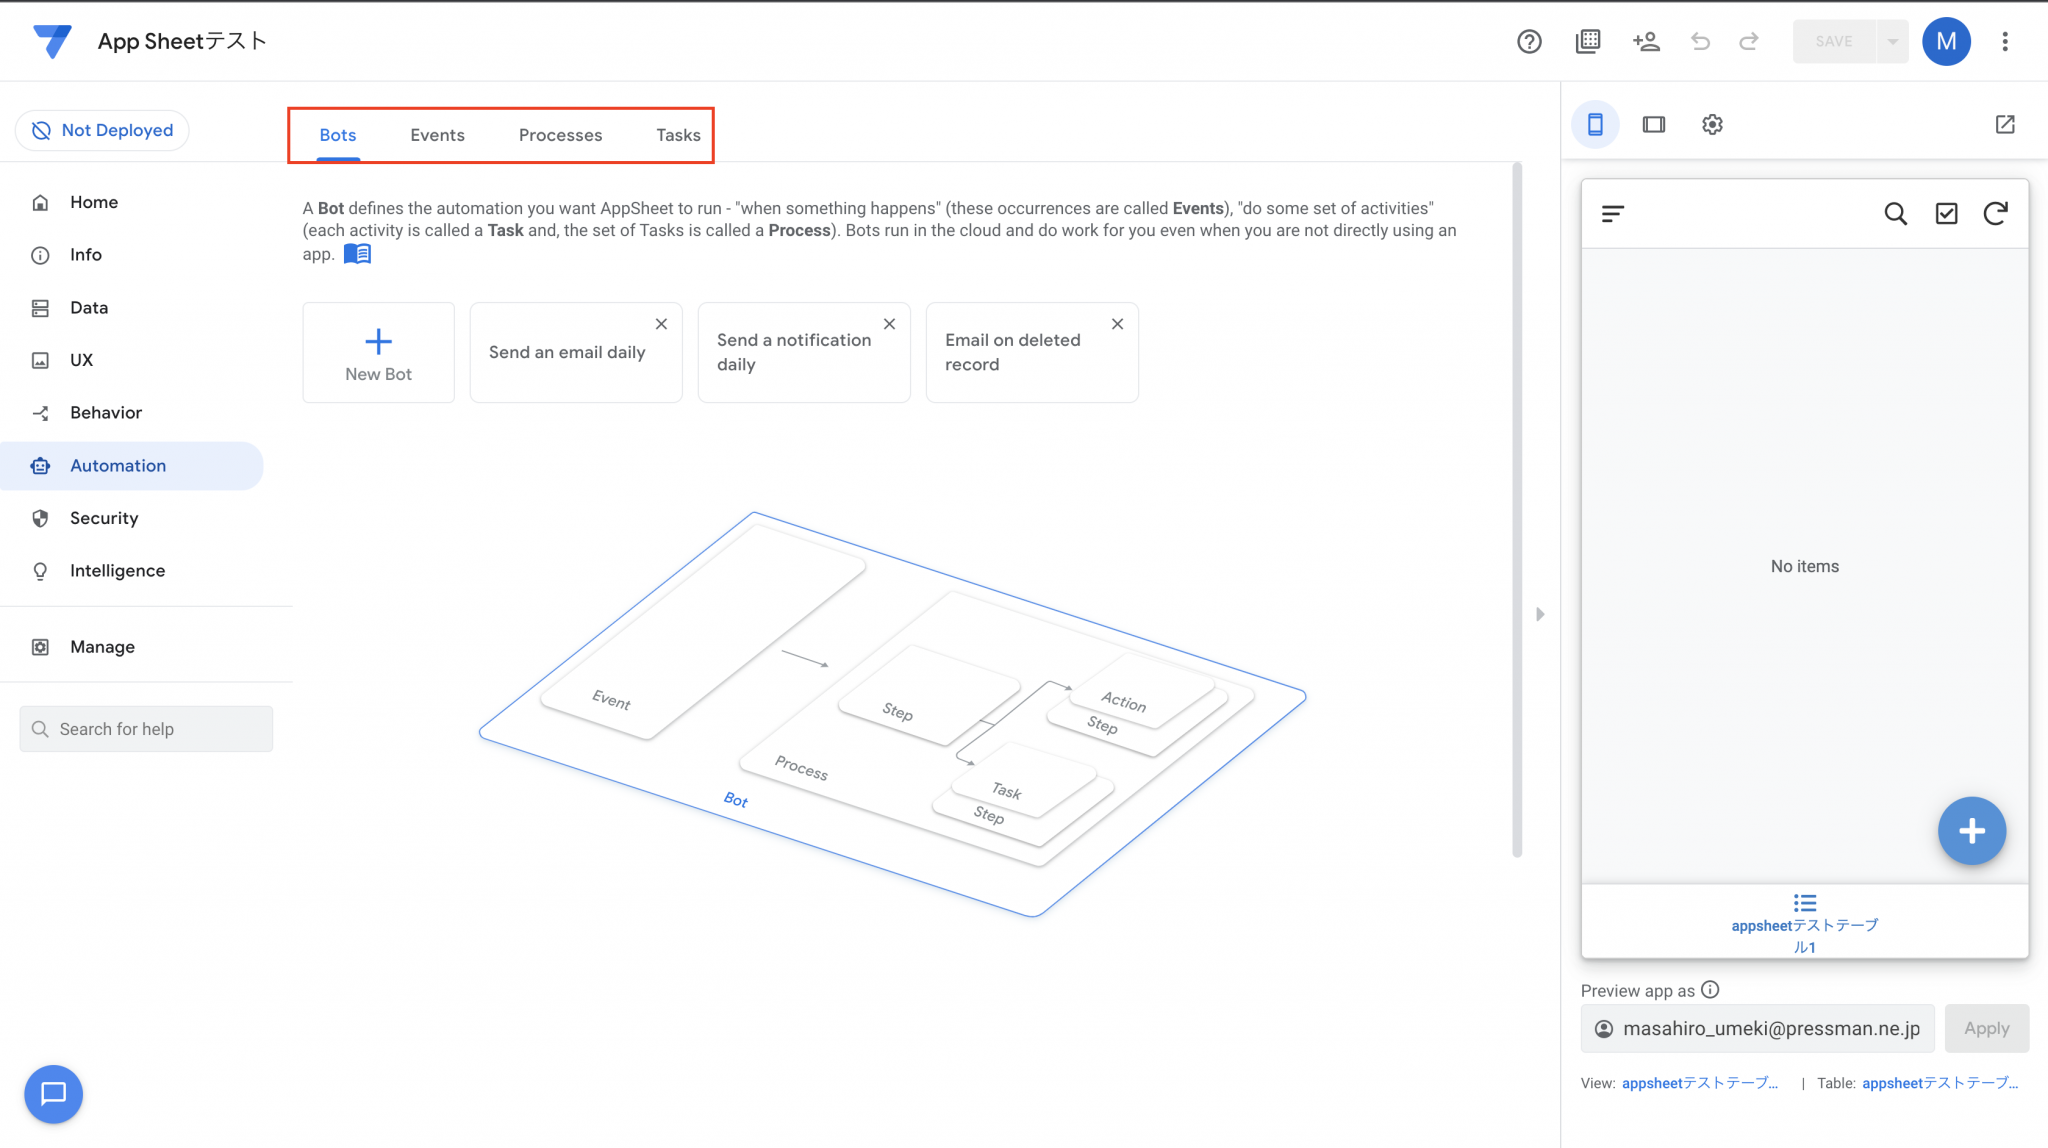Open the three-dot more options menu
The height and width of the screenshot is (1148, 2048).
2005,41
